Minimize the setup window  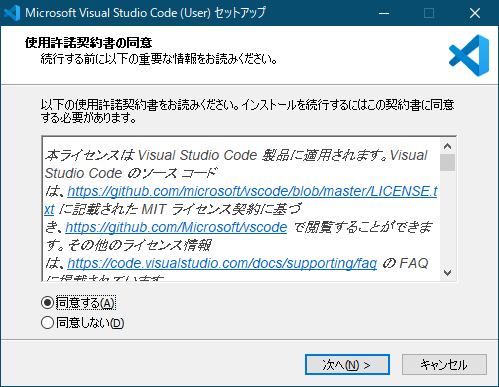tap(384, 13)
